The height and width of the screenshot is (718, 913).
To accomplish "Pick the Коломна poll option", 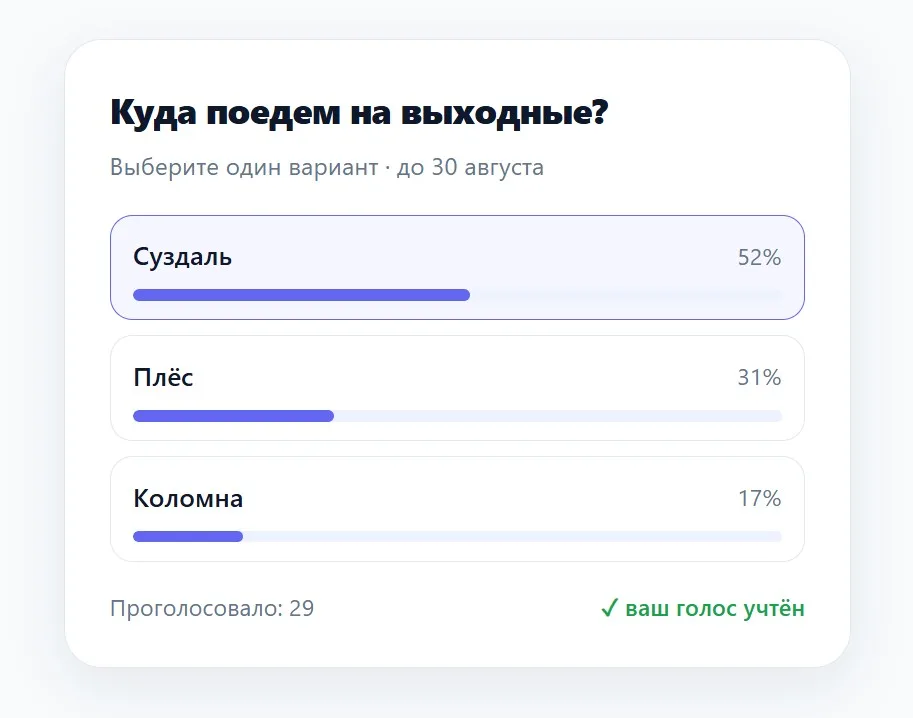I will point(457,509).
